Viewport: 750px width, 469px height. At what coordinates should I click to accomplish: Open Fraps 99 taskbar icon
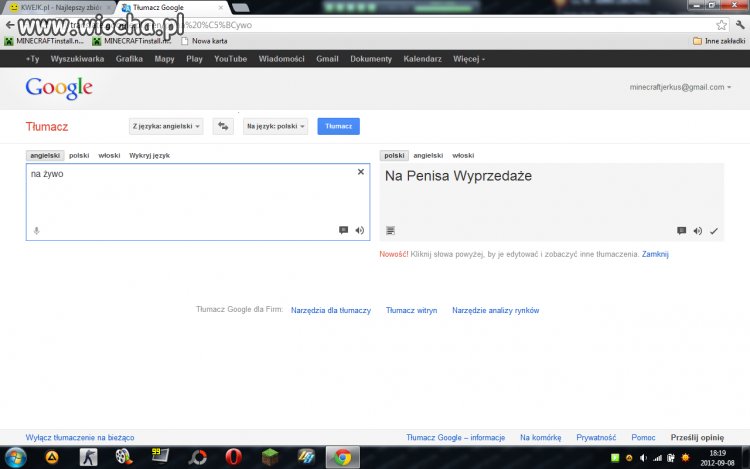160,457
